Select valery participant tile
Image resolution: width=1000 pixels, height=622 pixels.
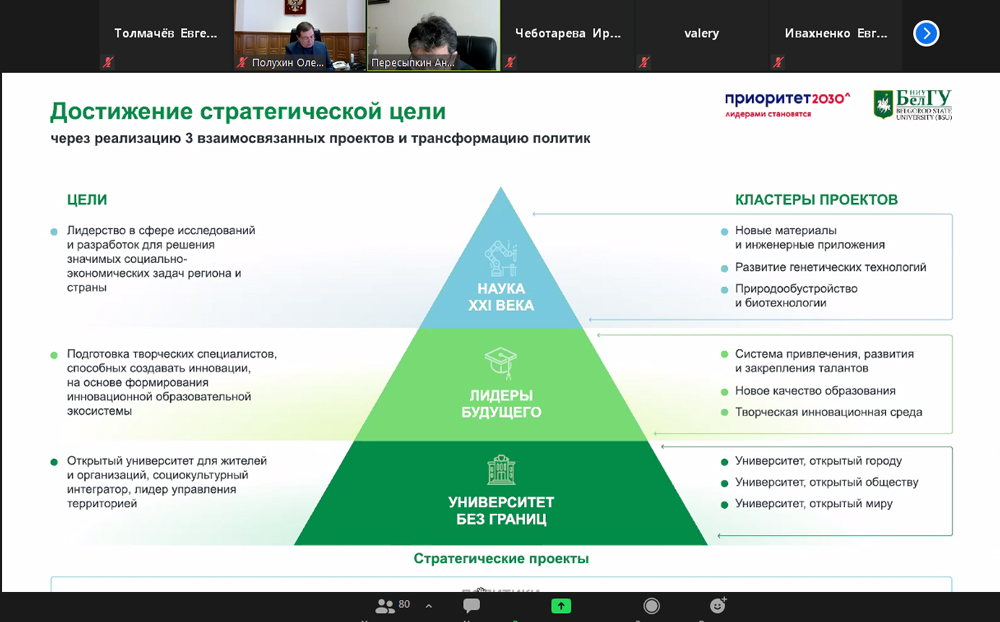point(701,34)
